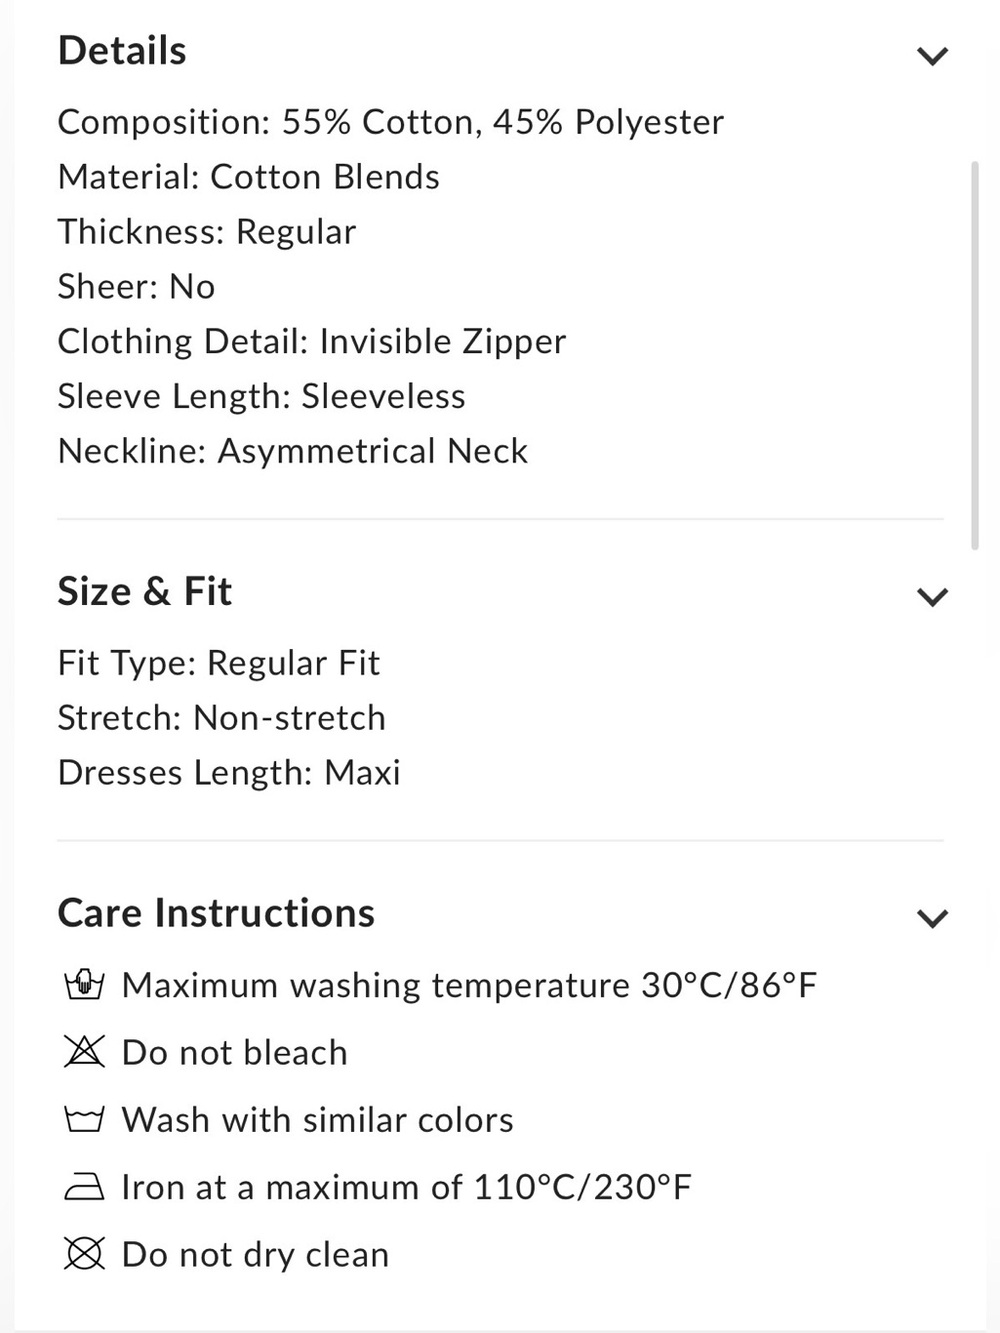Click the Details section heading
Viewport: 1000px width, 1333px height.
(x=122, y=51)
